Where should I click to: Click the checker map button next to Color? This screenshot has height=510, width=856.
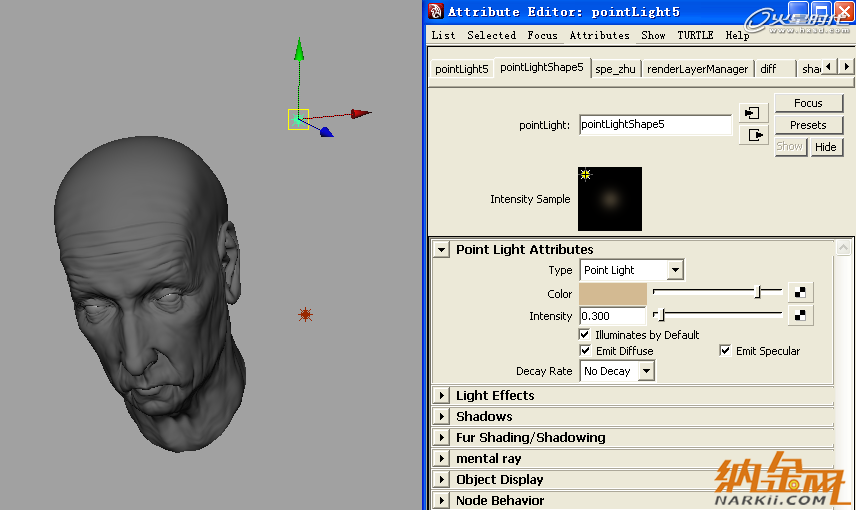tap(800, 293)
